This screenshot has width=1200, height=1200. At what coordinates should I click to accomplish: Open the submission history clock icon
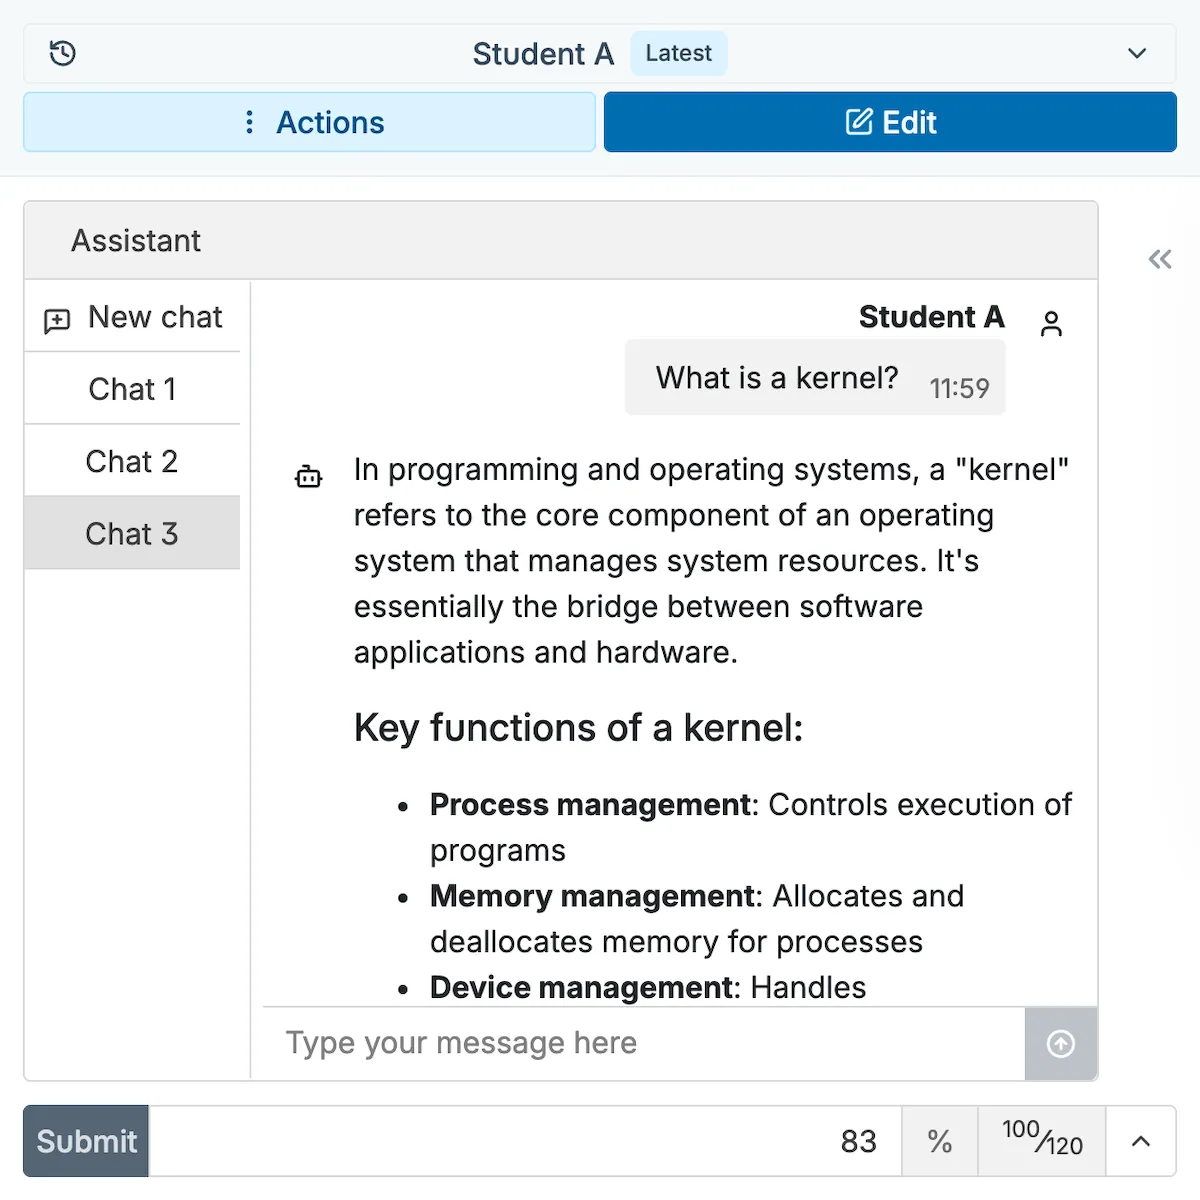pos(63,53)
